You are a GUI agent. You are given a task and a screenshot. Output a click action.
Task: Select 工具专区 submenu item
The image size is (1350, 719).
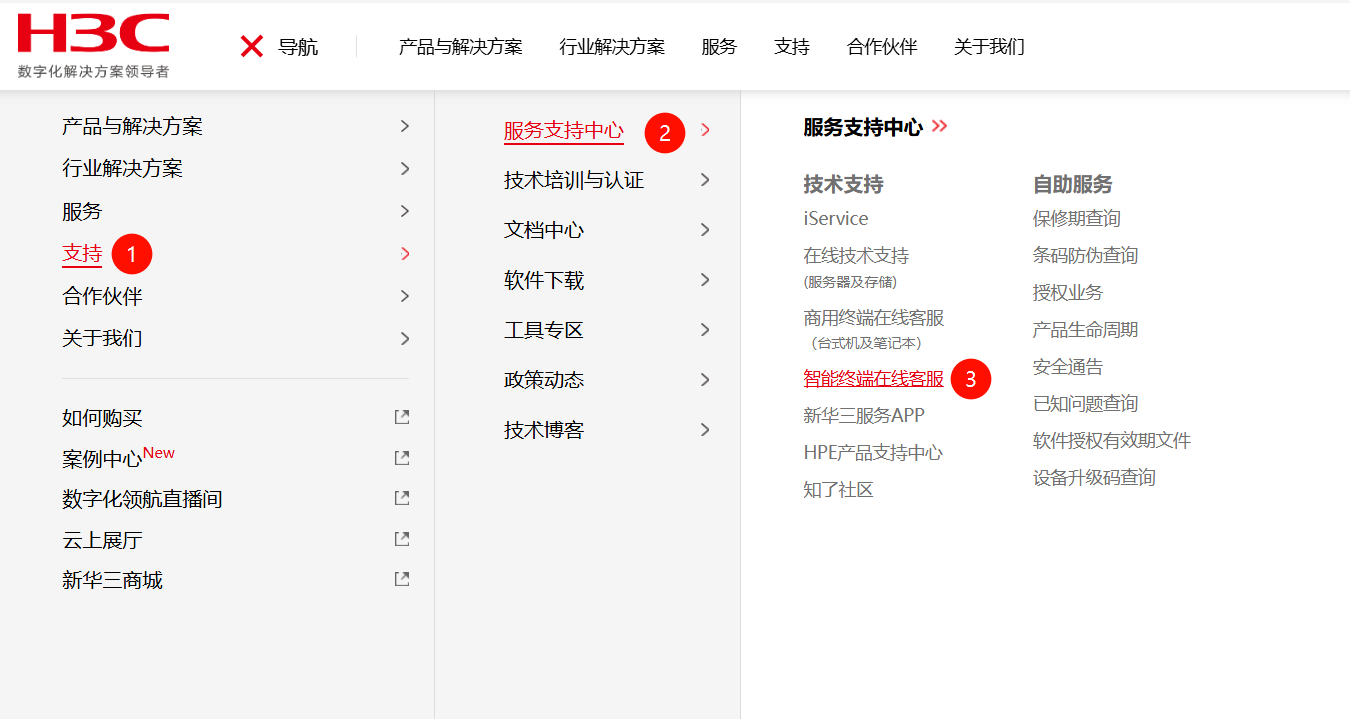click(x=544, y=330)
